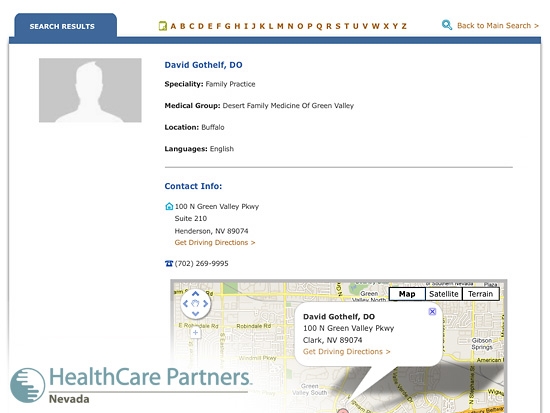
Task: Open Get Driving Directions under contact address
Action: coord(215,242)
